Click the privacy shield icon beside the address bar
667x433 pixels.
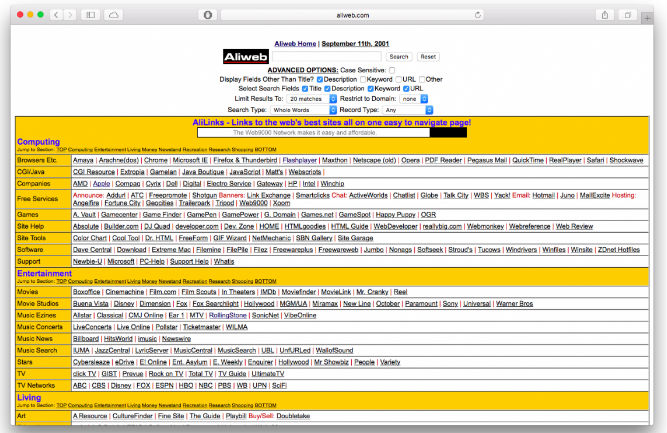(x=208, y=15)
